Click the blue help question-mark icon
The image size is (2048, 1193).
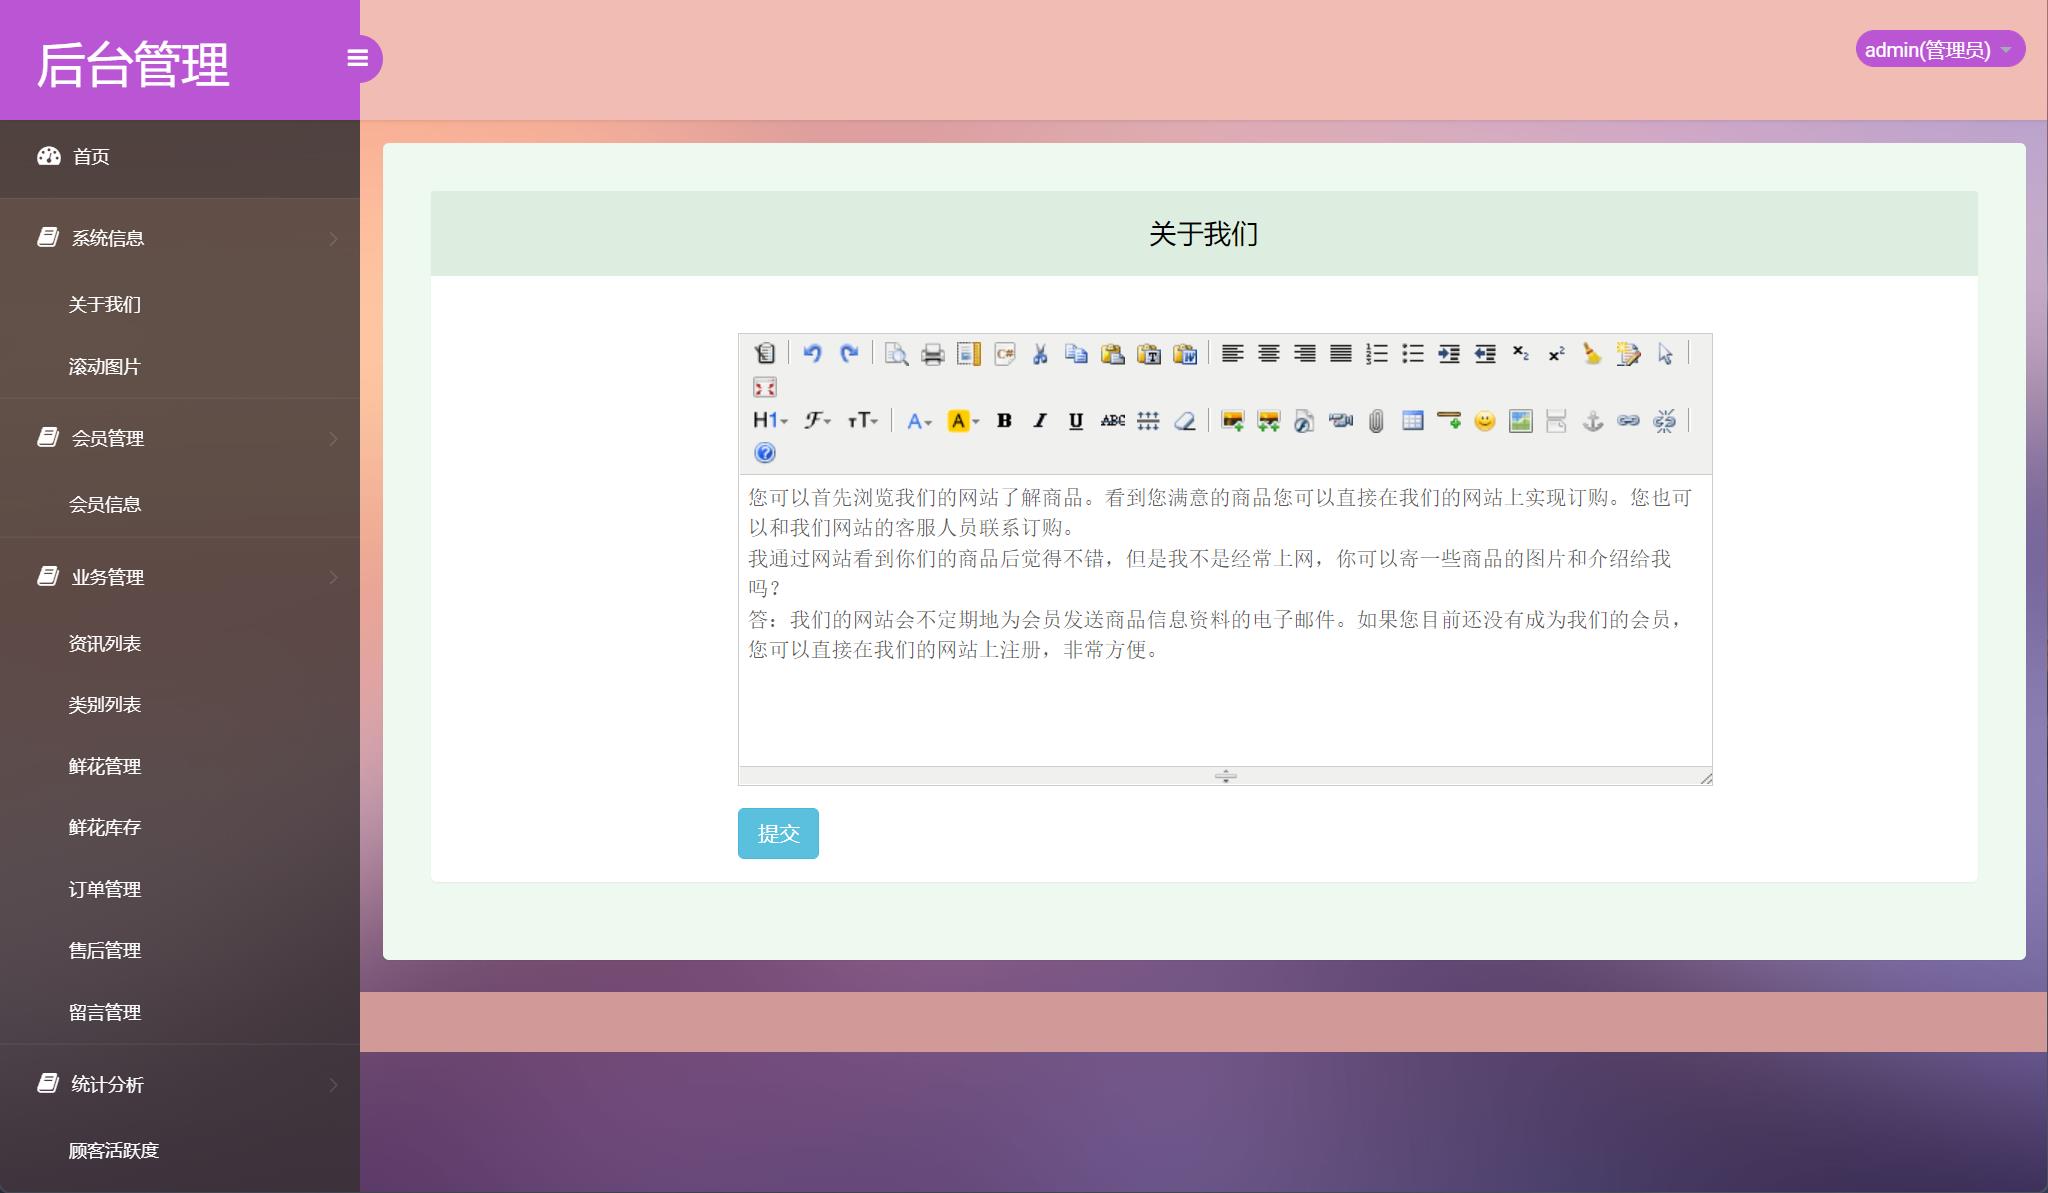[765, 453]
